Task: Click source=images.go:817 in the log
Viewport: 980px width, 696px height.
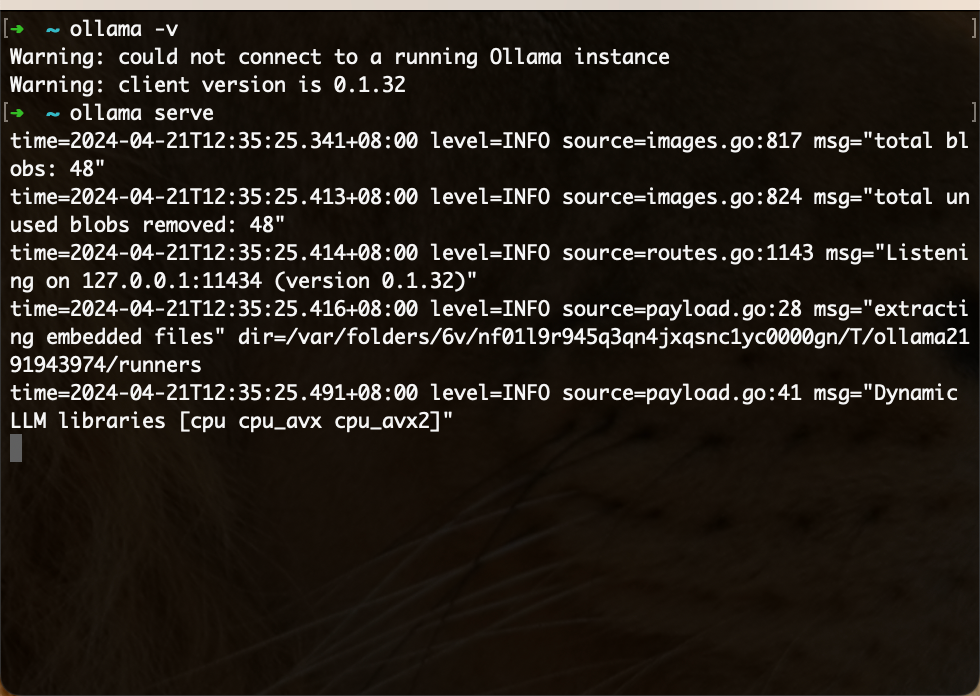Action: click(x=682, y=141)
